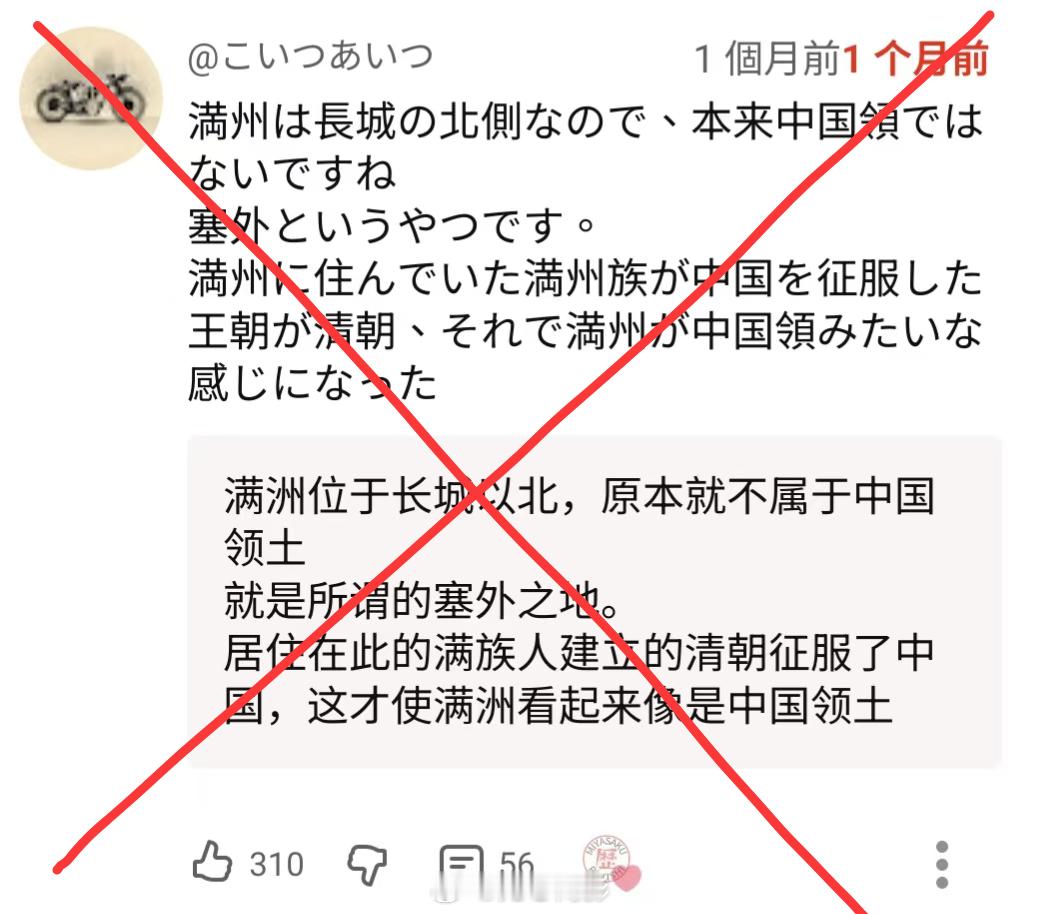Select final translated line 这才使满洲看起来像是中国领土
Image resolution: width=1044 pixels, height=914 pixels.
599,706
